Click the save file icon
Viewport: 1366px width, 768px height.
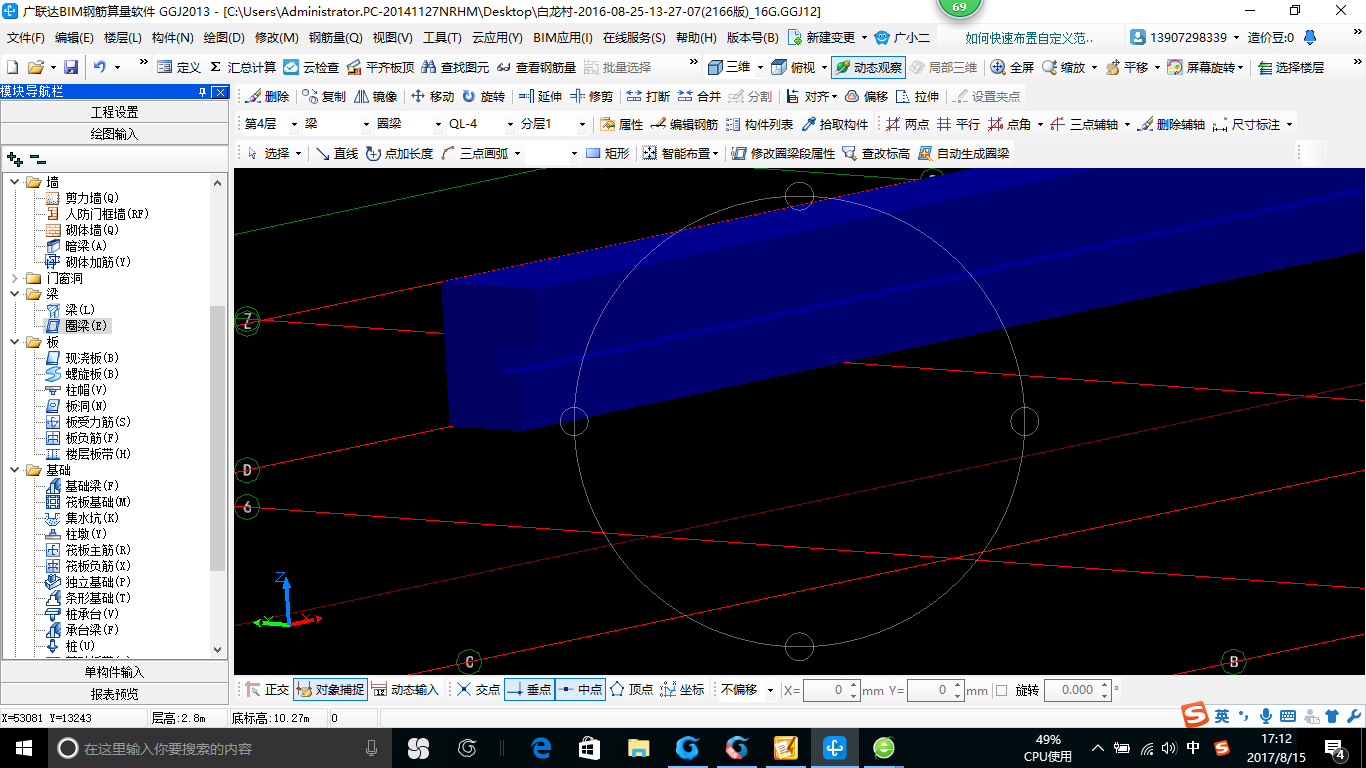[71, 67]
